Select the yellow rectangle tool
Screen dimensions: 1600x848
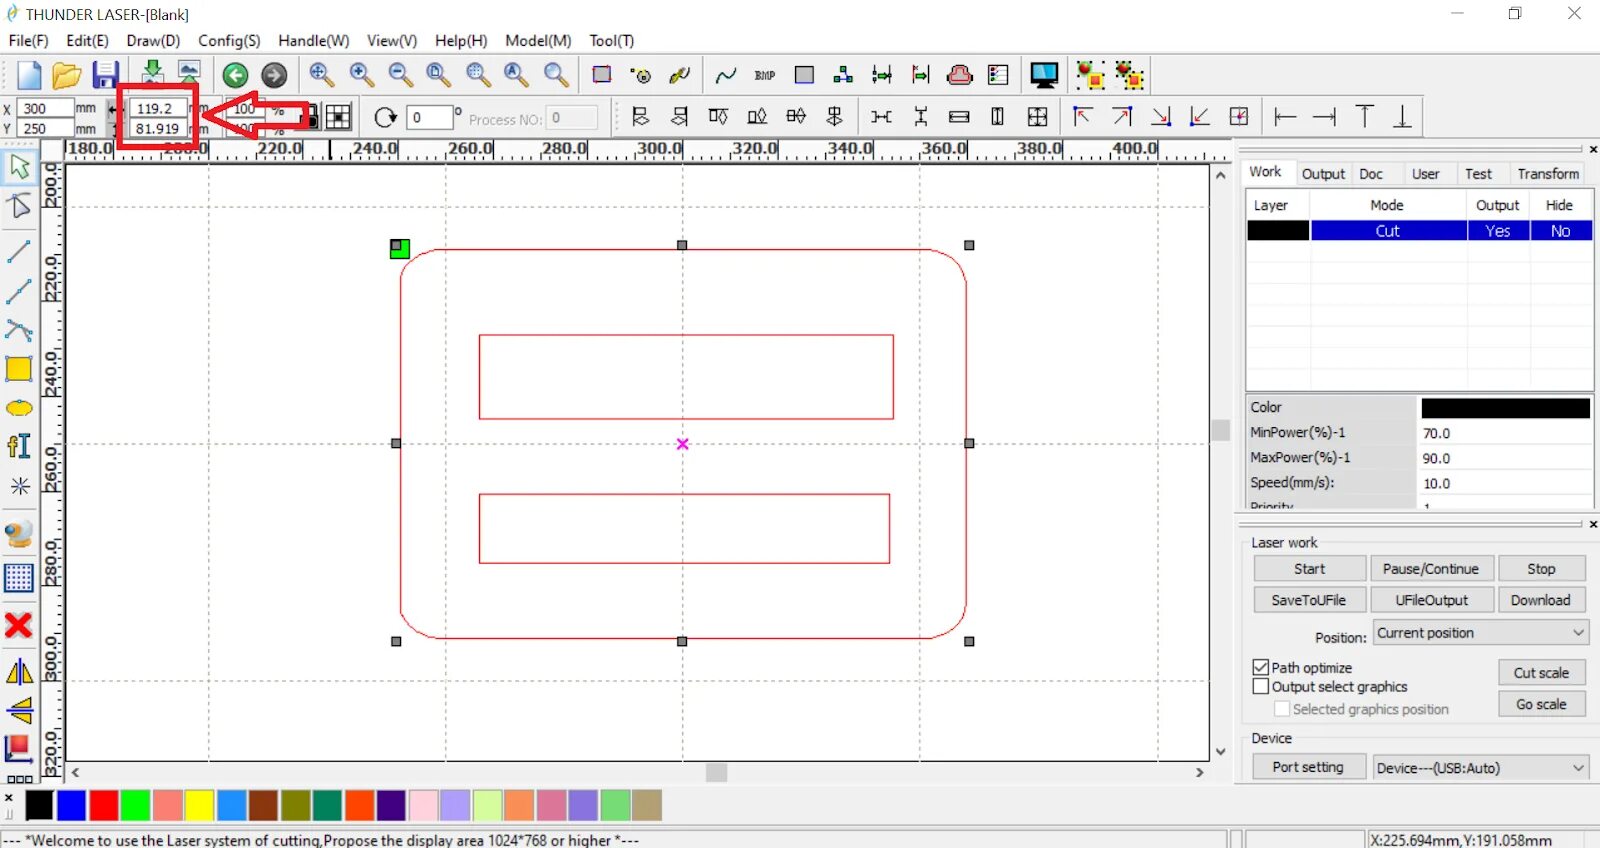click(19, 369)
